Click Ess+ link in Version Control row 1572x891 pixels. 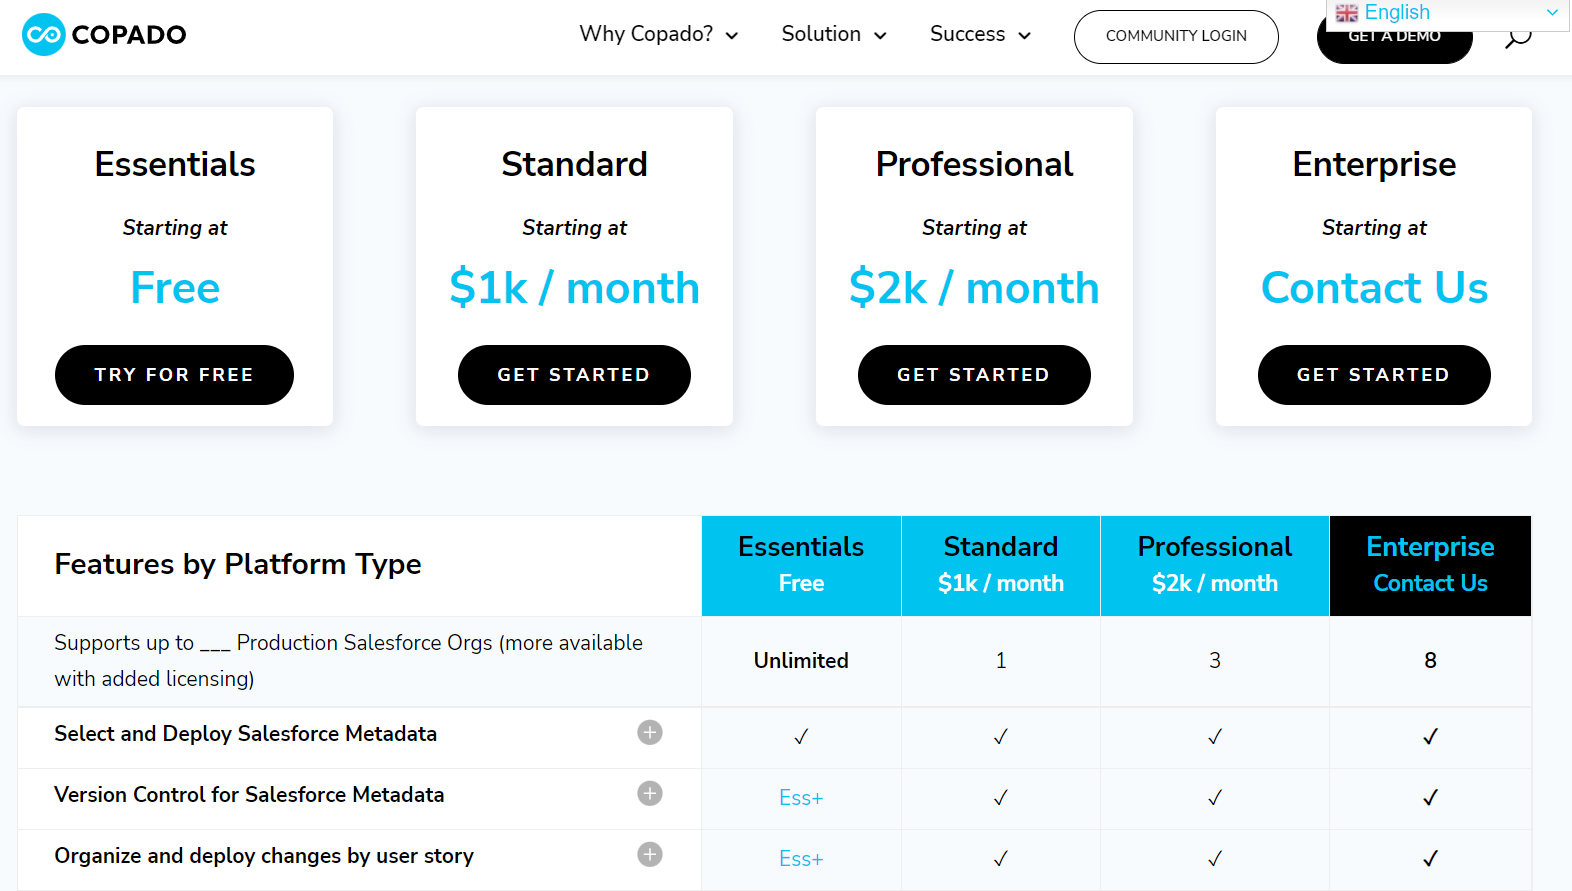[x=801, y=798]
